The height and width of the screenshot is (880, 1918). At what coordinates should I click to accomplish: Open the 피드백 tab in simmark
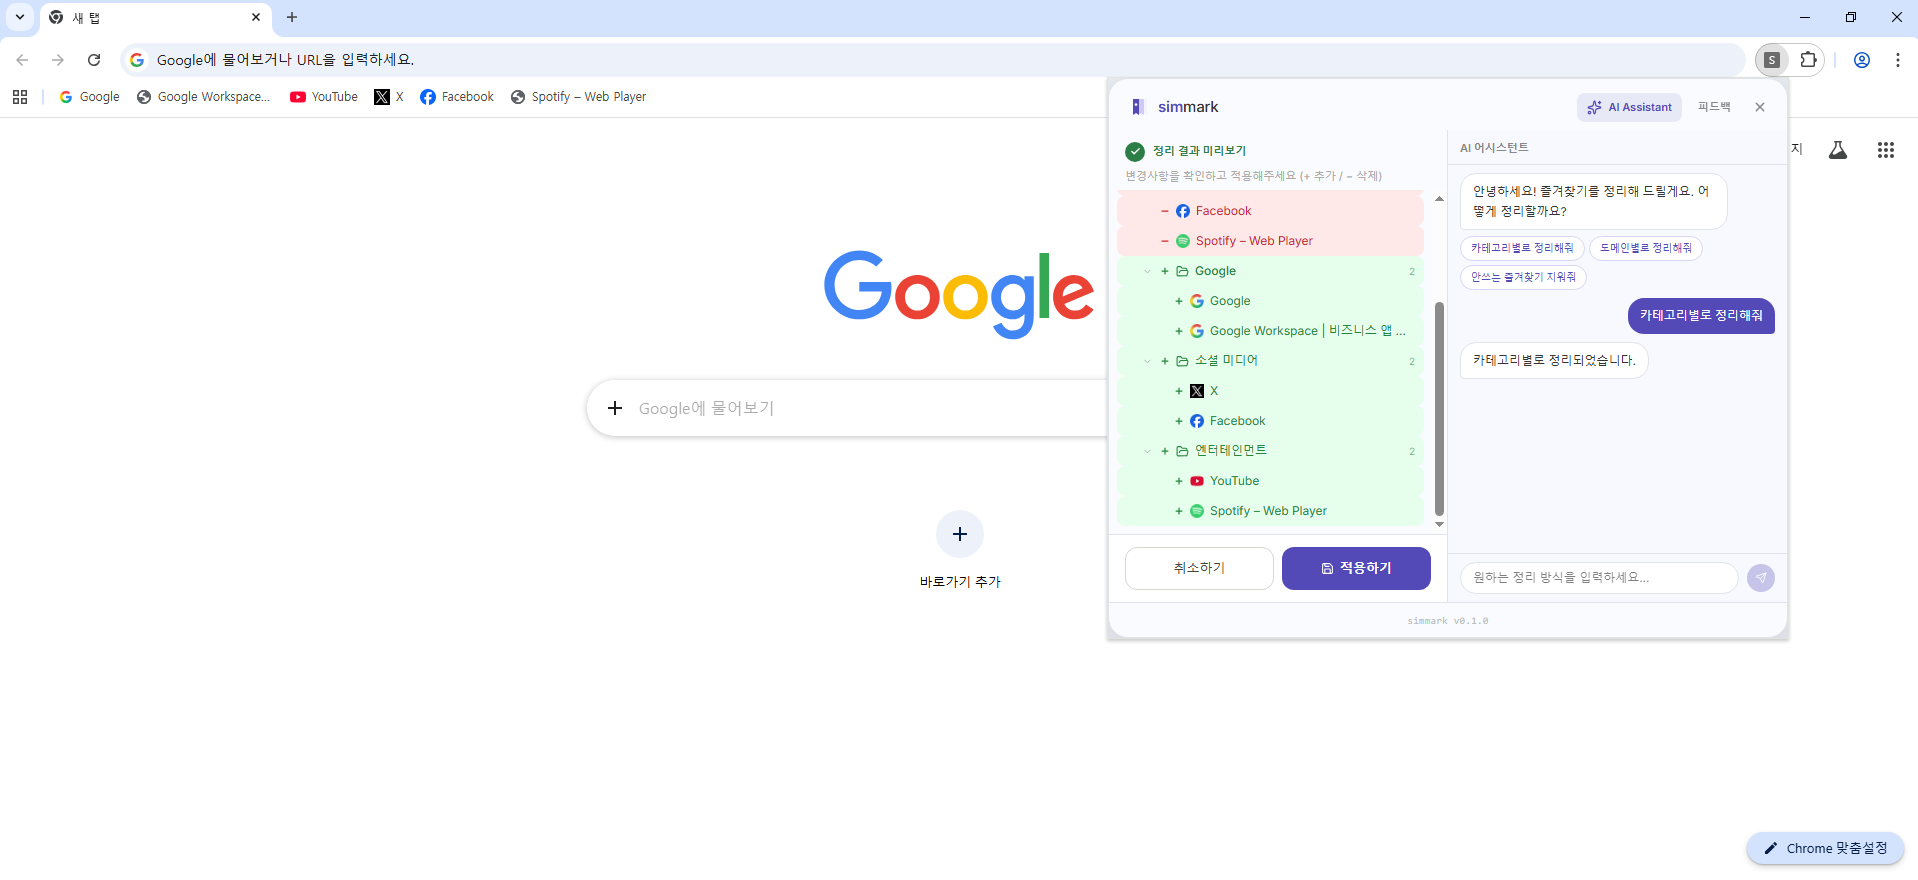(1714, 107)
